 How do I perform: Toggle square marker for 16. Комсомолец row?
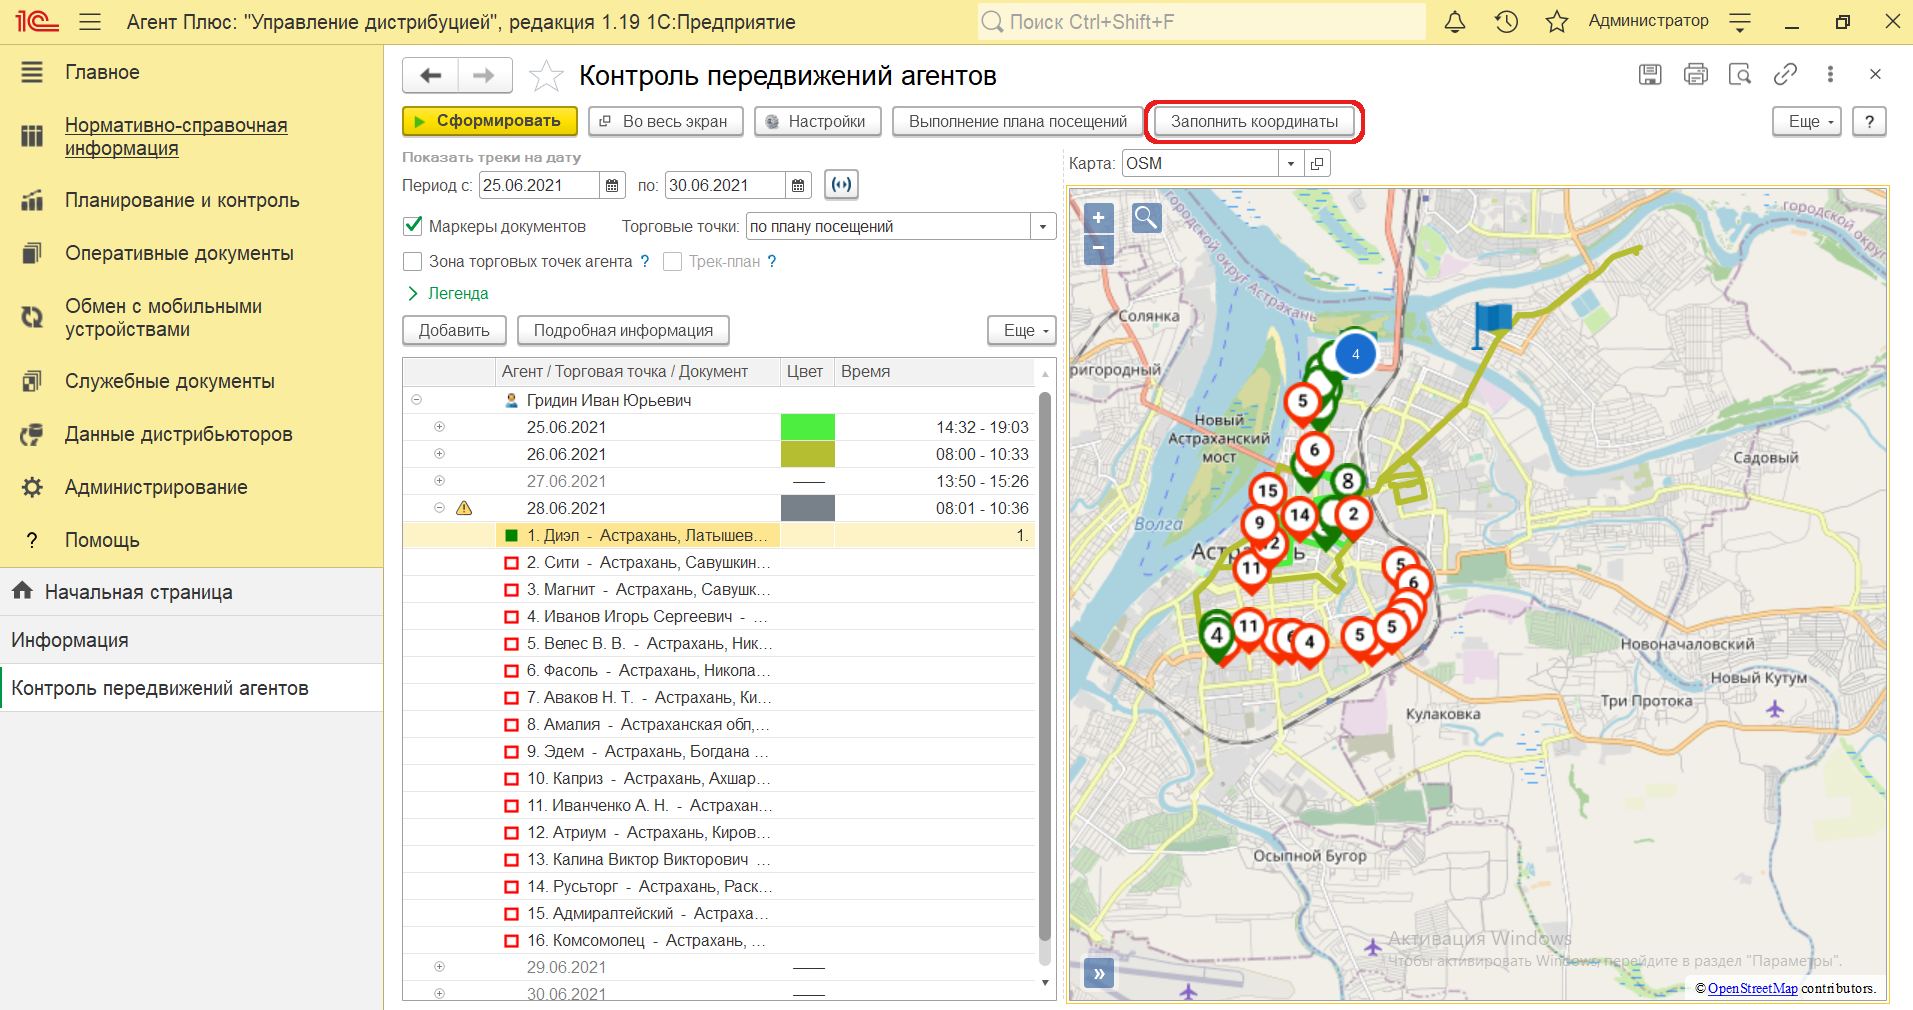512,941
